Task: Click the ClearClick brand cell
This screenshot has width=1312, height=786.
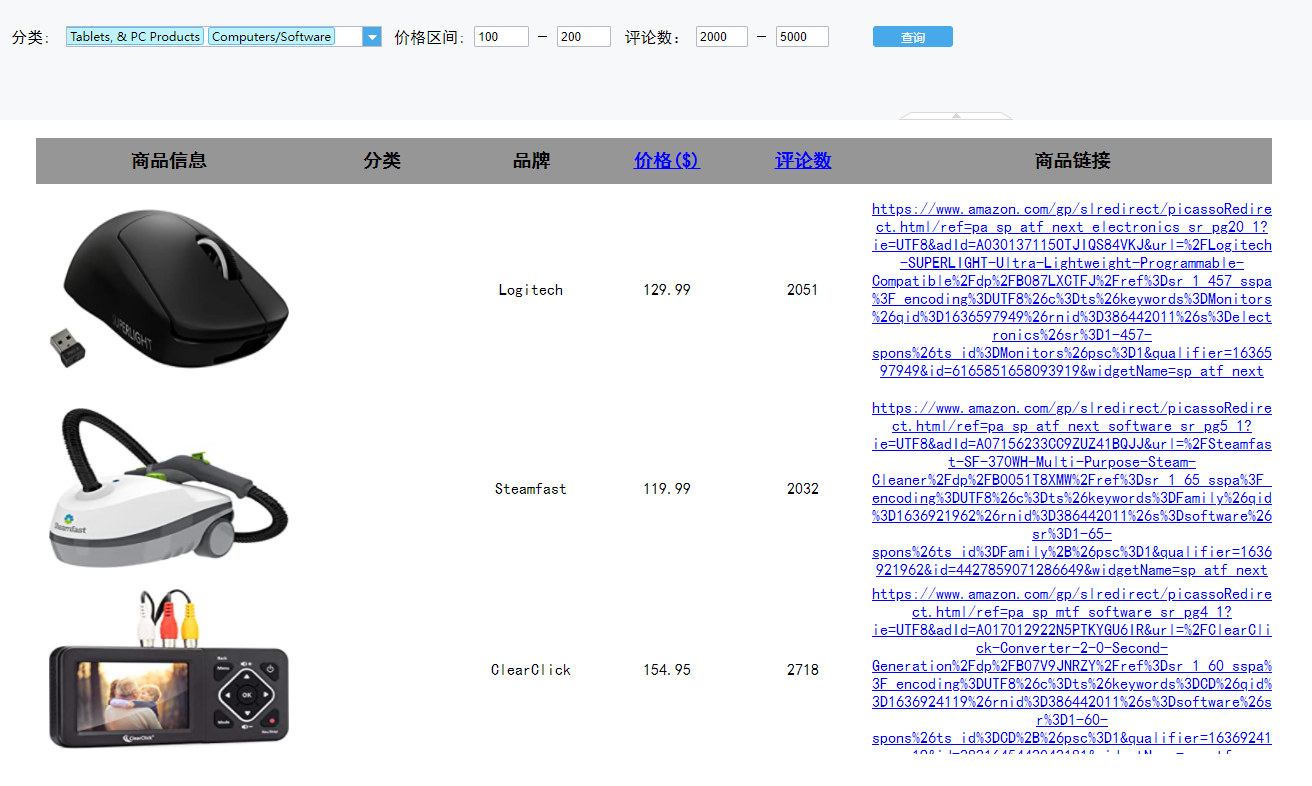Action: coord(531,670)
